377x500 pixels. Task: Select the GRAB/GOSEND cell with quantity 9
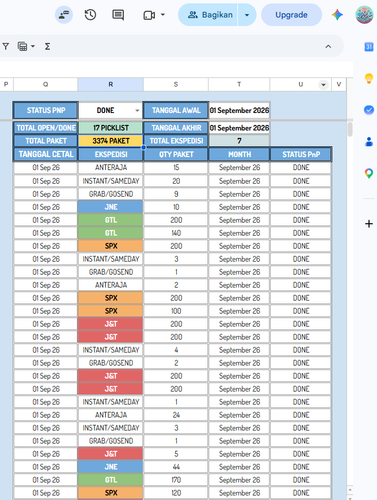pos(111,194)
